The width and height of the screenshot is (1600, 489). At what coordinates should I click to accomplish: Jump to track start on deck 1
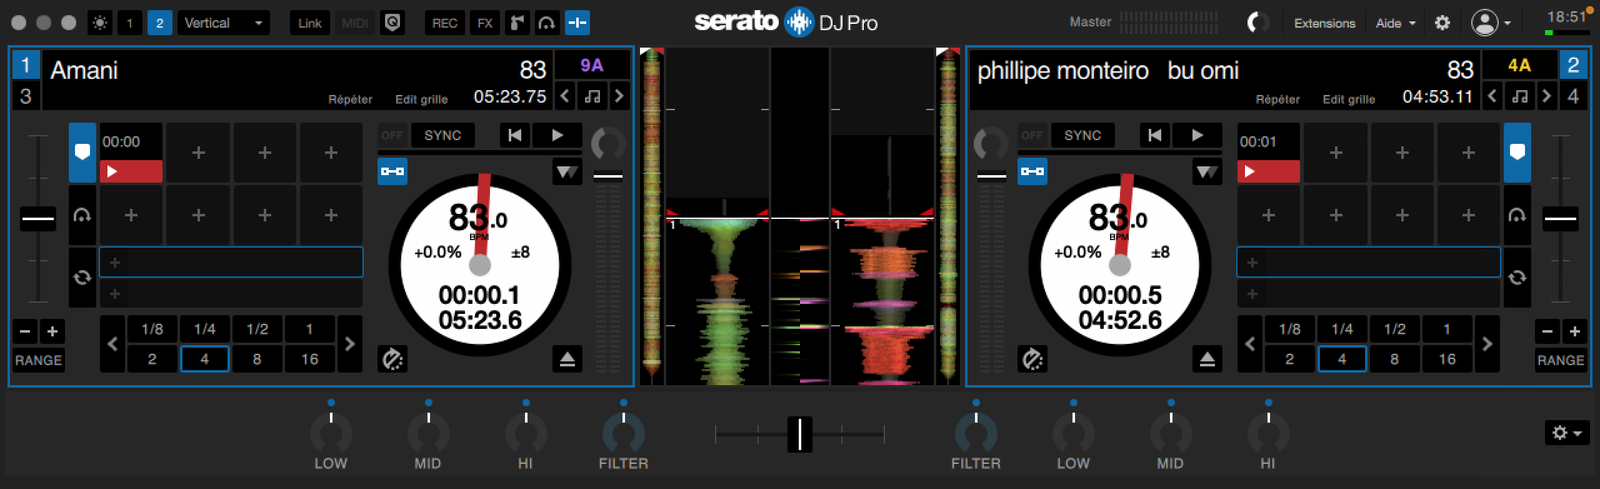[515, 135]
